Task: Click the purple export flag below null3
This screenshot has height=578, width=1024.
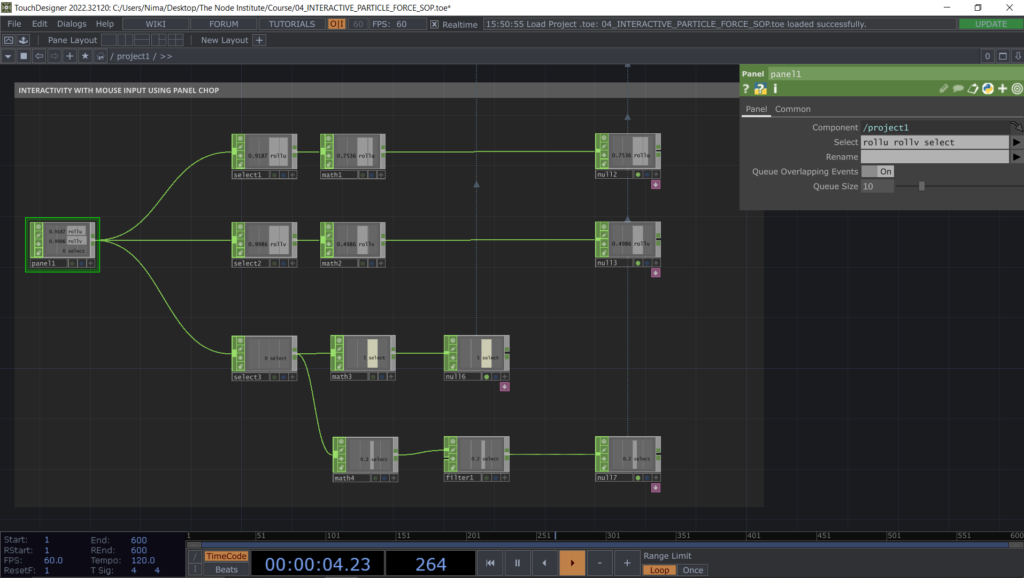Action: (656, 273)
